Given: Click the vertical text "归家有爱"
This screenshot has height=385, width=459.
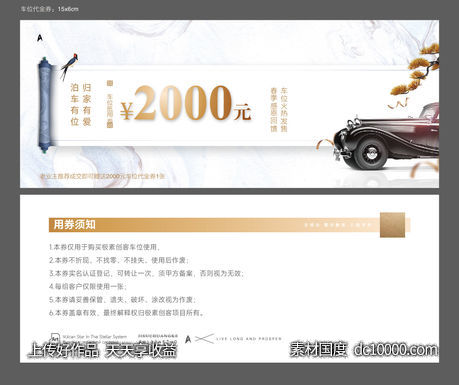Looking at the screenshot, I should coord(87,105).
